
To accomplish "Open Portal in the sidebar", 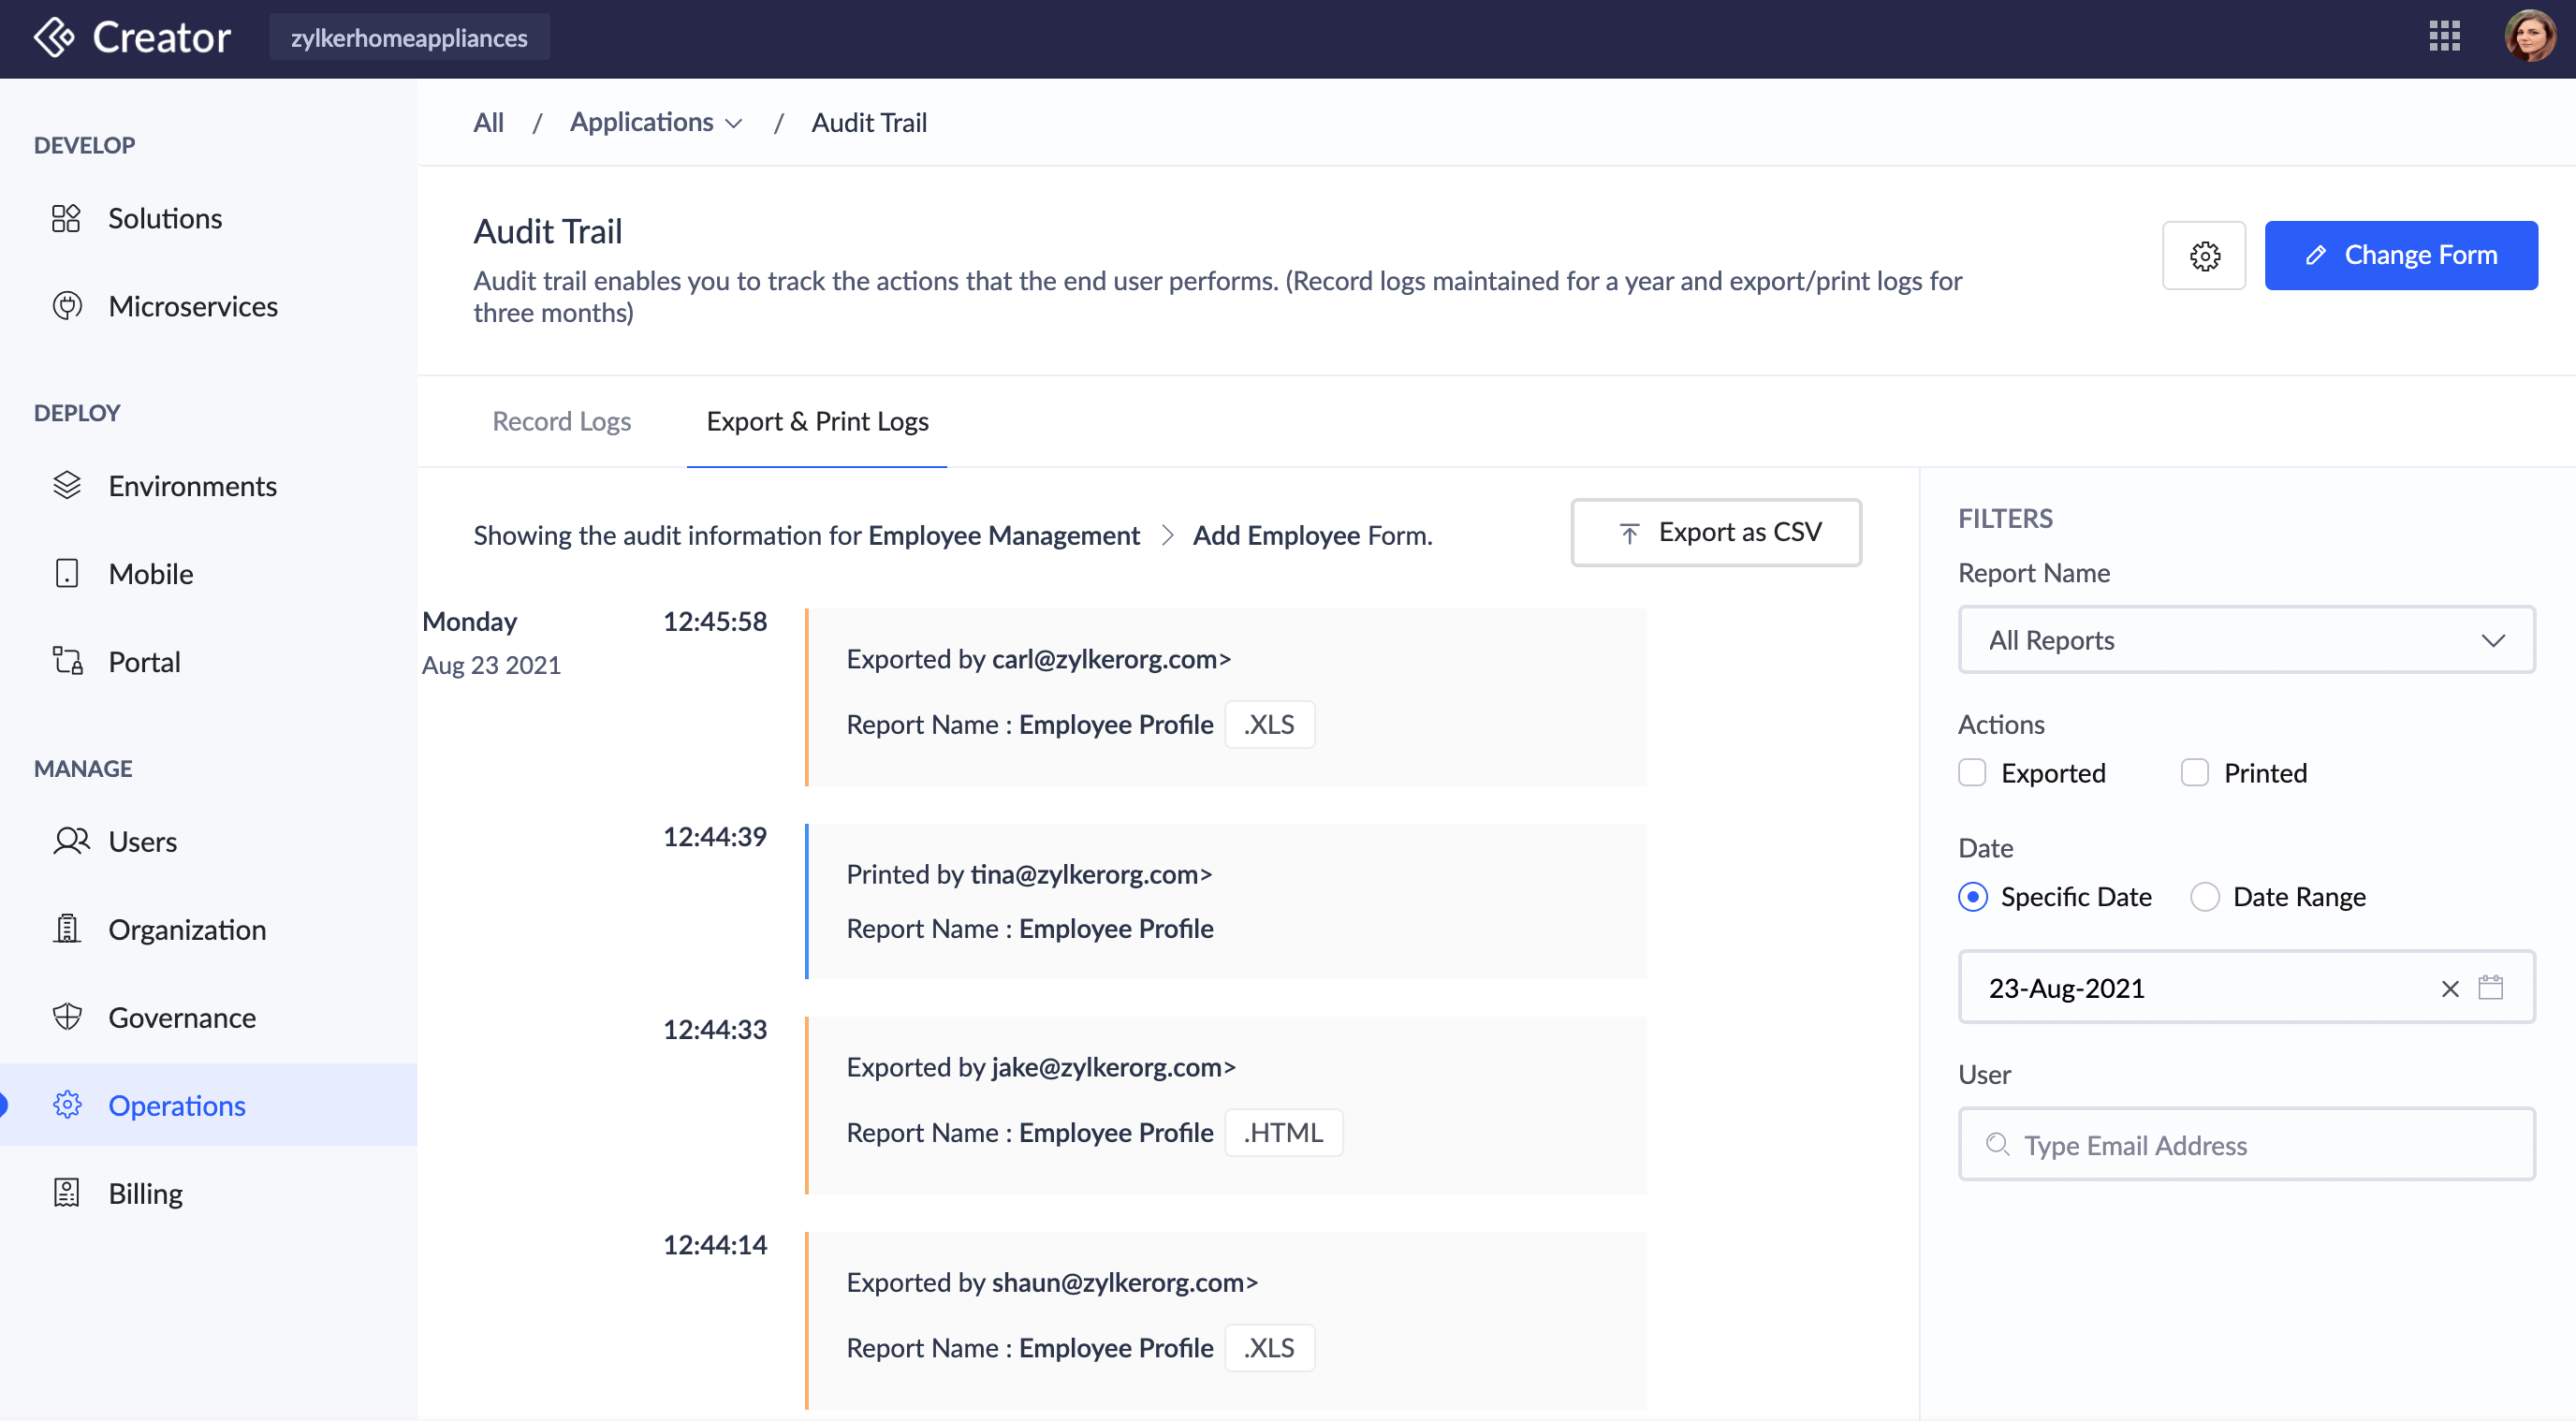I will [x=208, y=661].
